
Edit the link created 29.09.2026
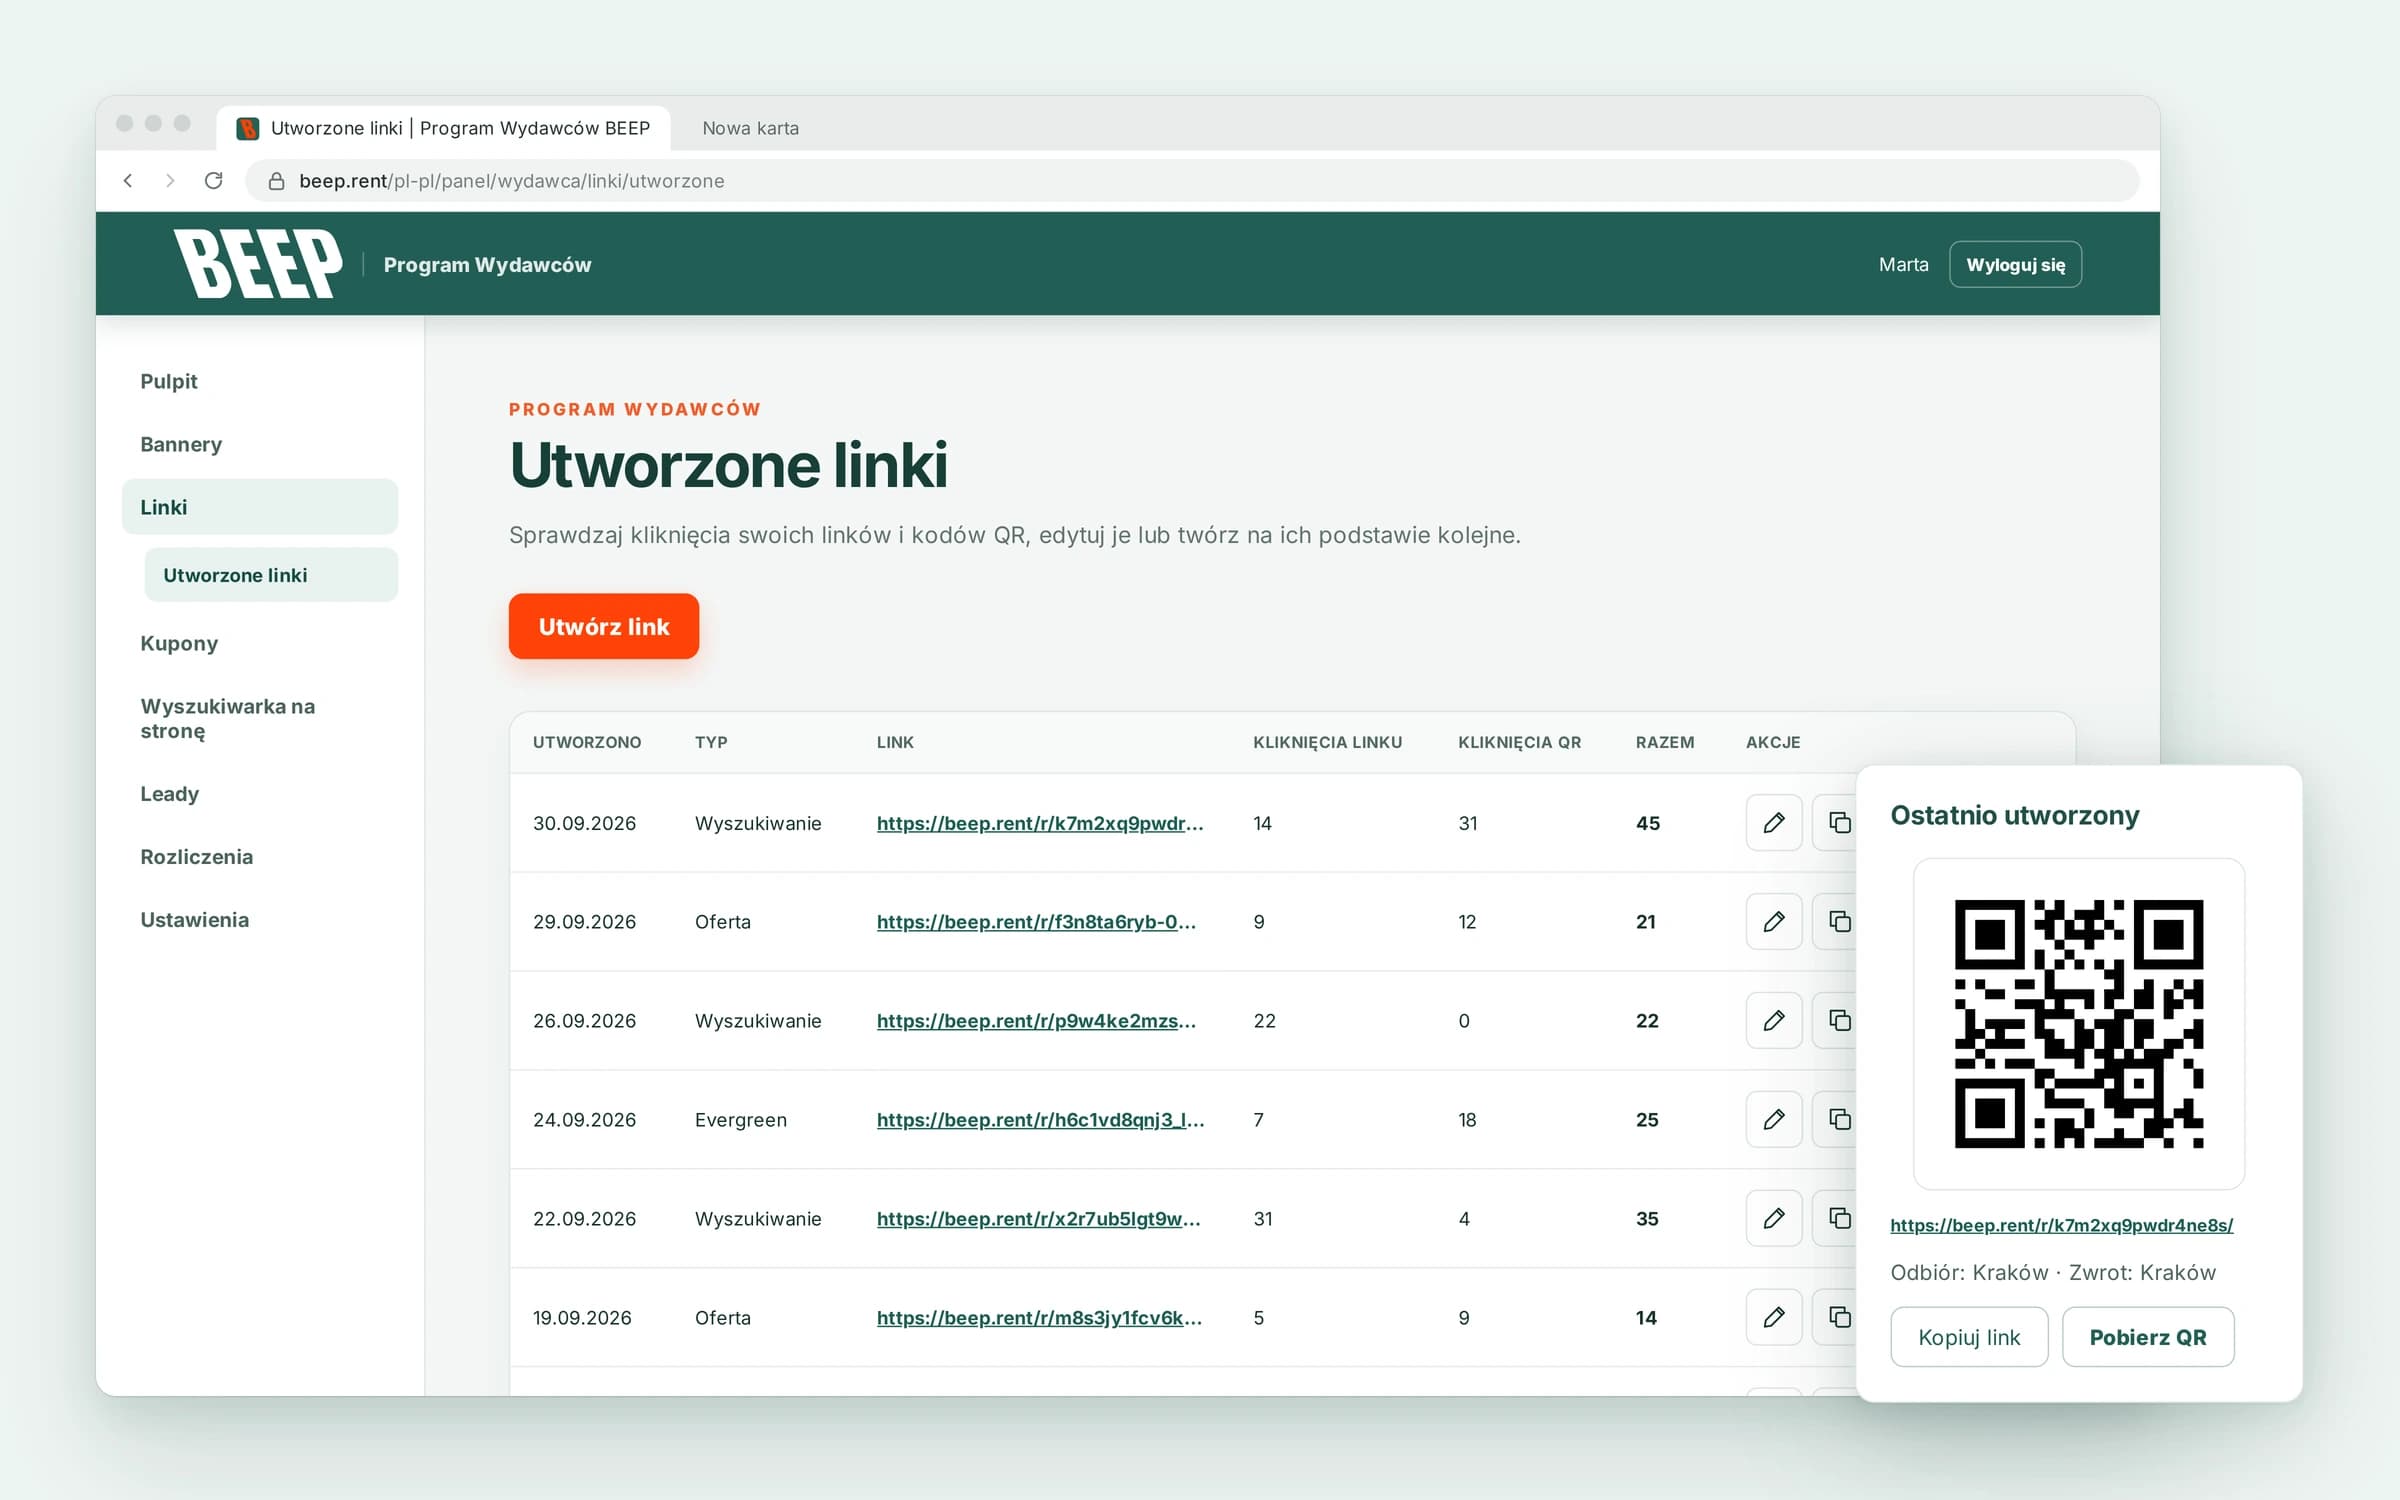coord(1773,921)
